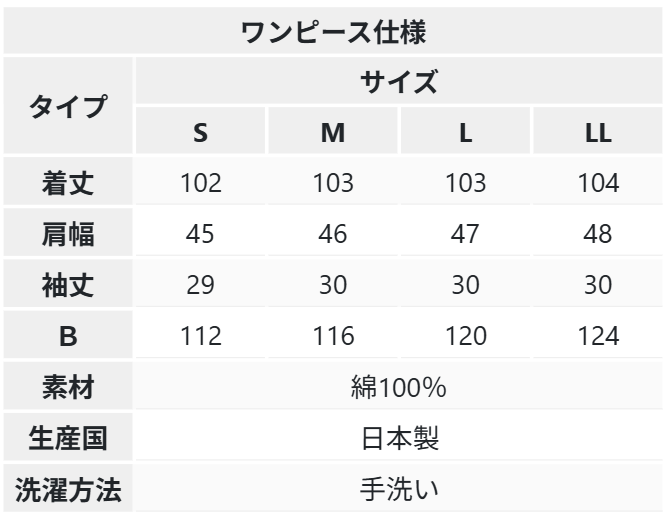Click the ワンピース仕様 table title

coord(333,31)
